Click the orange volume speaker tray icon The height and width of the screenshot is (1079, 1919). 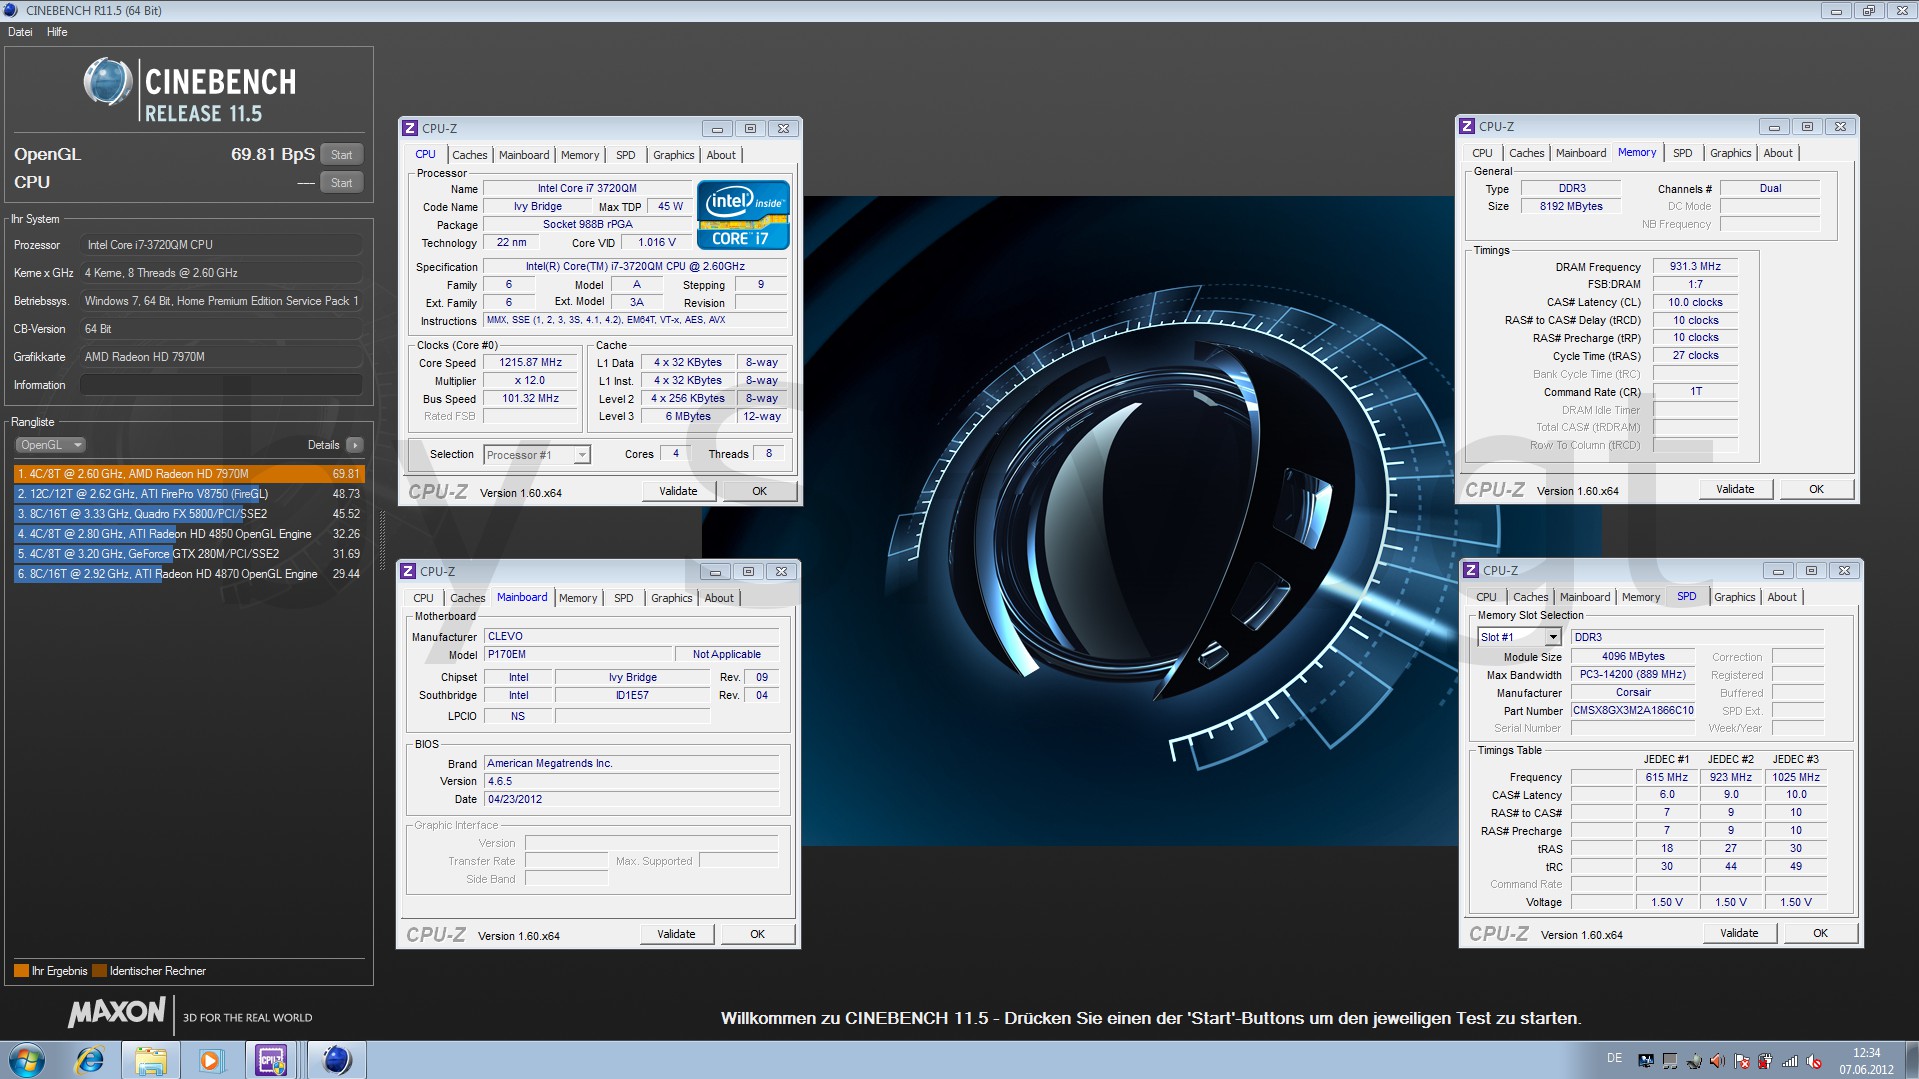click(1717, 1061)
